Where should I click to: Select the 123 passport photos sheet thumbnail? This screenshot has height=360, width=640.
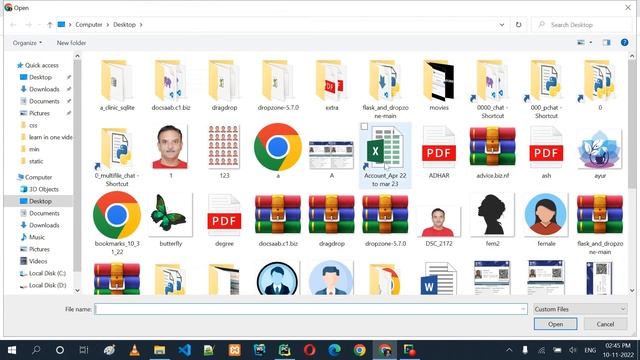pos(224,152)
